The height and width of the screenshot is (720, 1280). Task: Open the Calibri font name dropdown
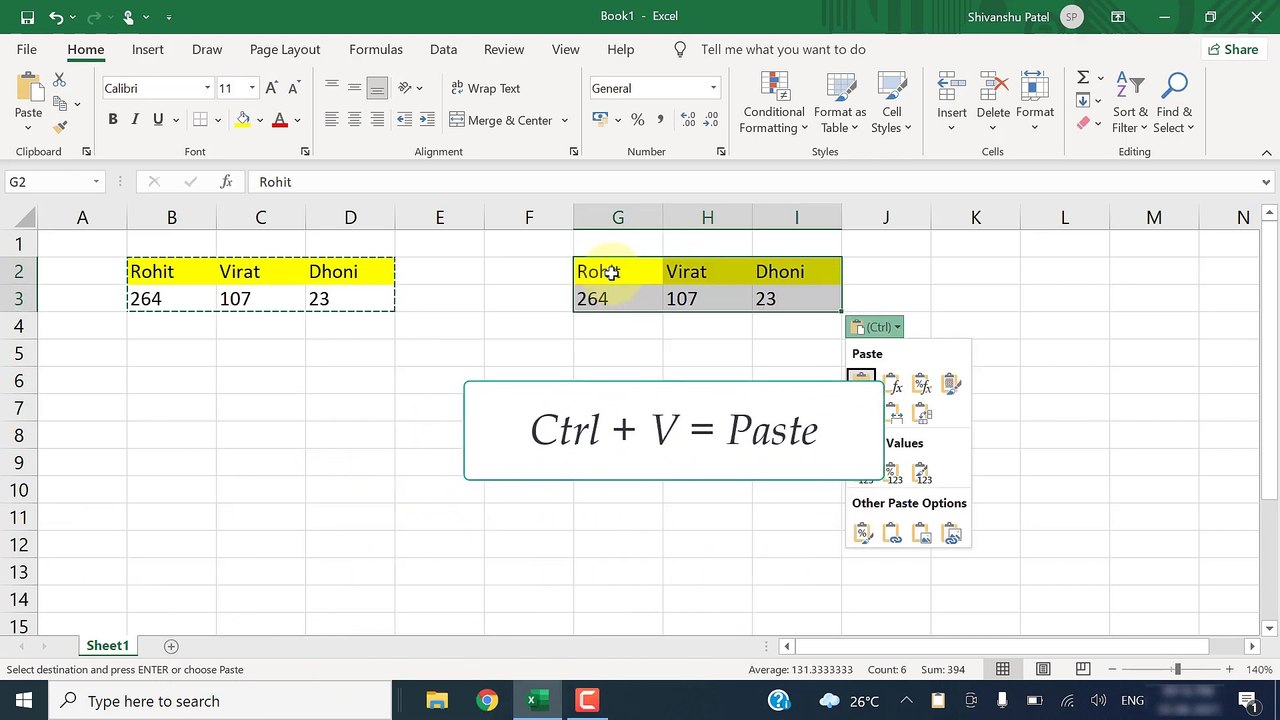(208, 88)
